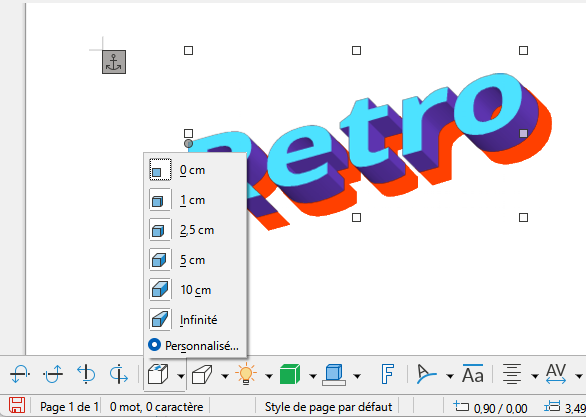Click the extrusion Direction cube icon
This screenshot has width=586, height=417.
202,374
